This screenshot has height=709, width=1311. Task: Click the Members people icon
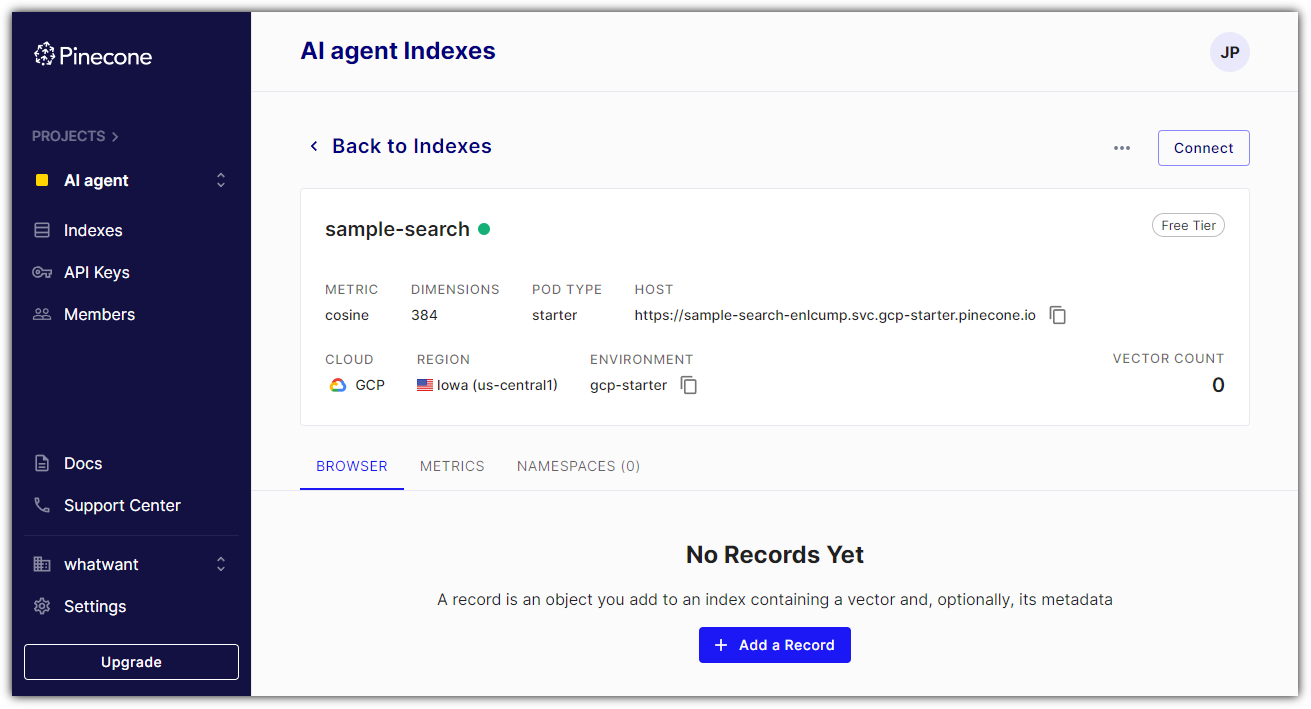pos(42,314)
